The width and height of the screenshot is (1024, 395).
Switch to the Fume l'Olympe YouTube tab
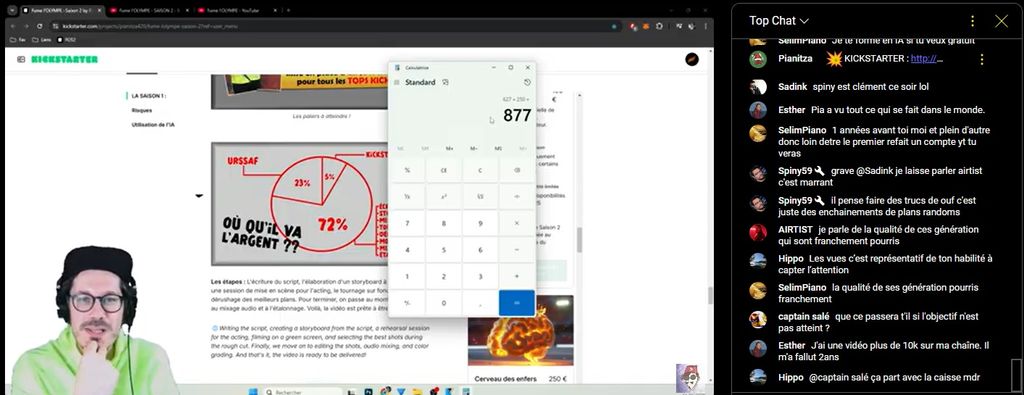231,10
